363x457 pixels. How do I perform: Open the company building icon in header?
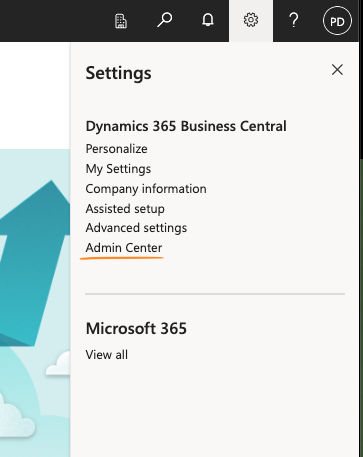tap(121, 21)
